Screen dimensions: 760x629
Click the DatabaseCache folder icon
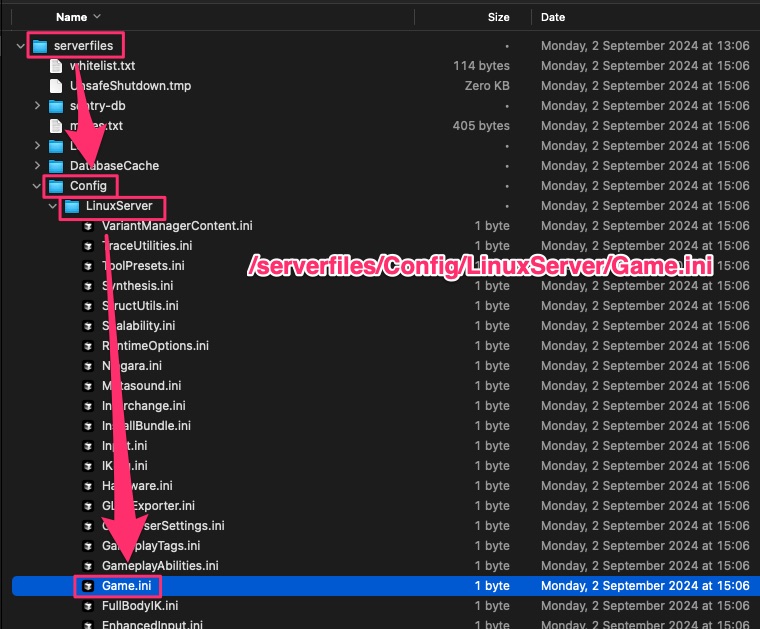coord(56,166)
